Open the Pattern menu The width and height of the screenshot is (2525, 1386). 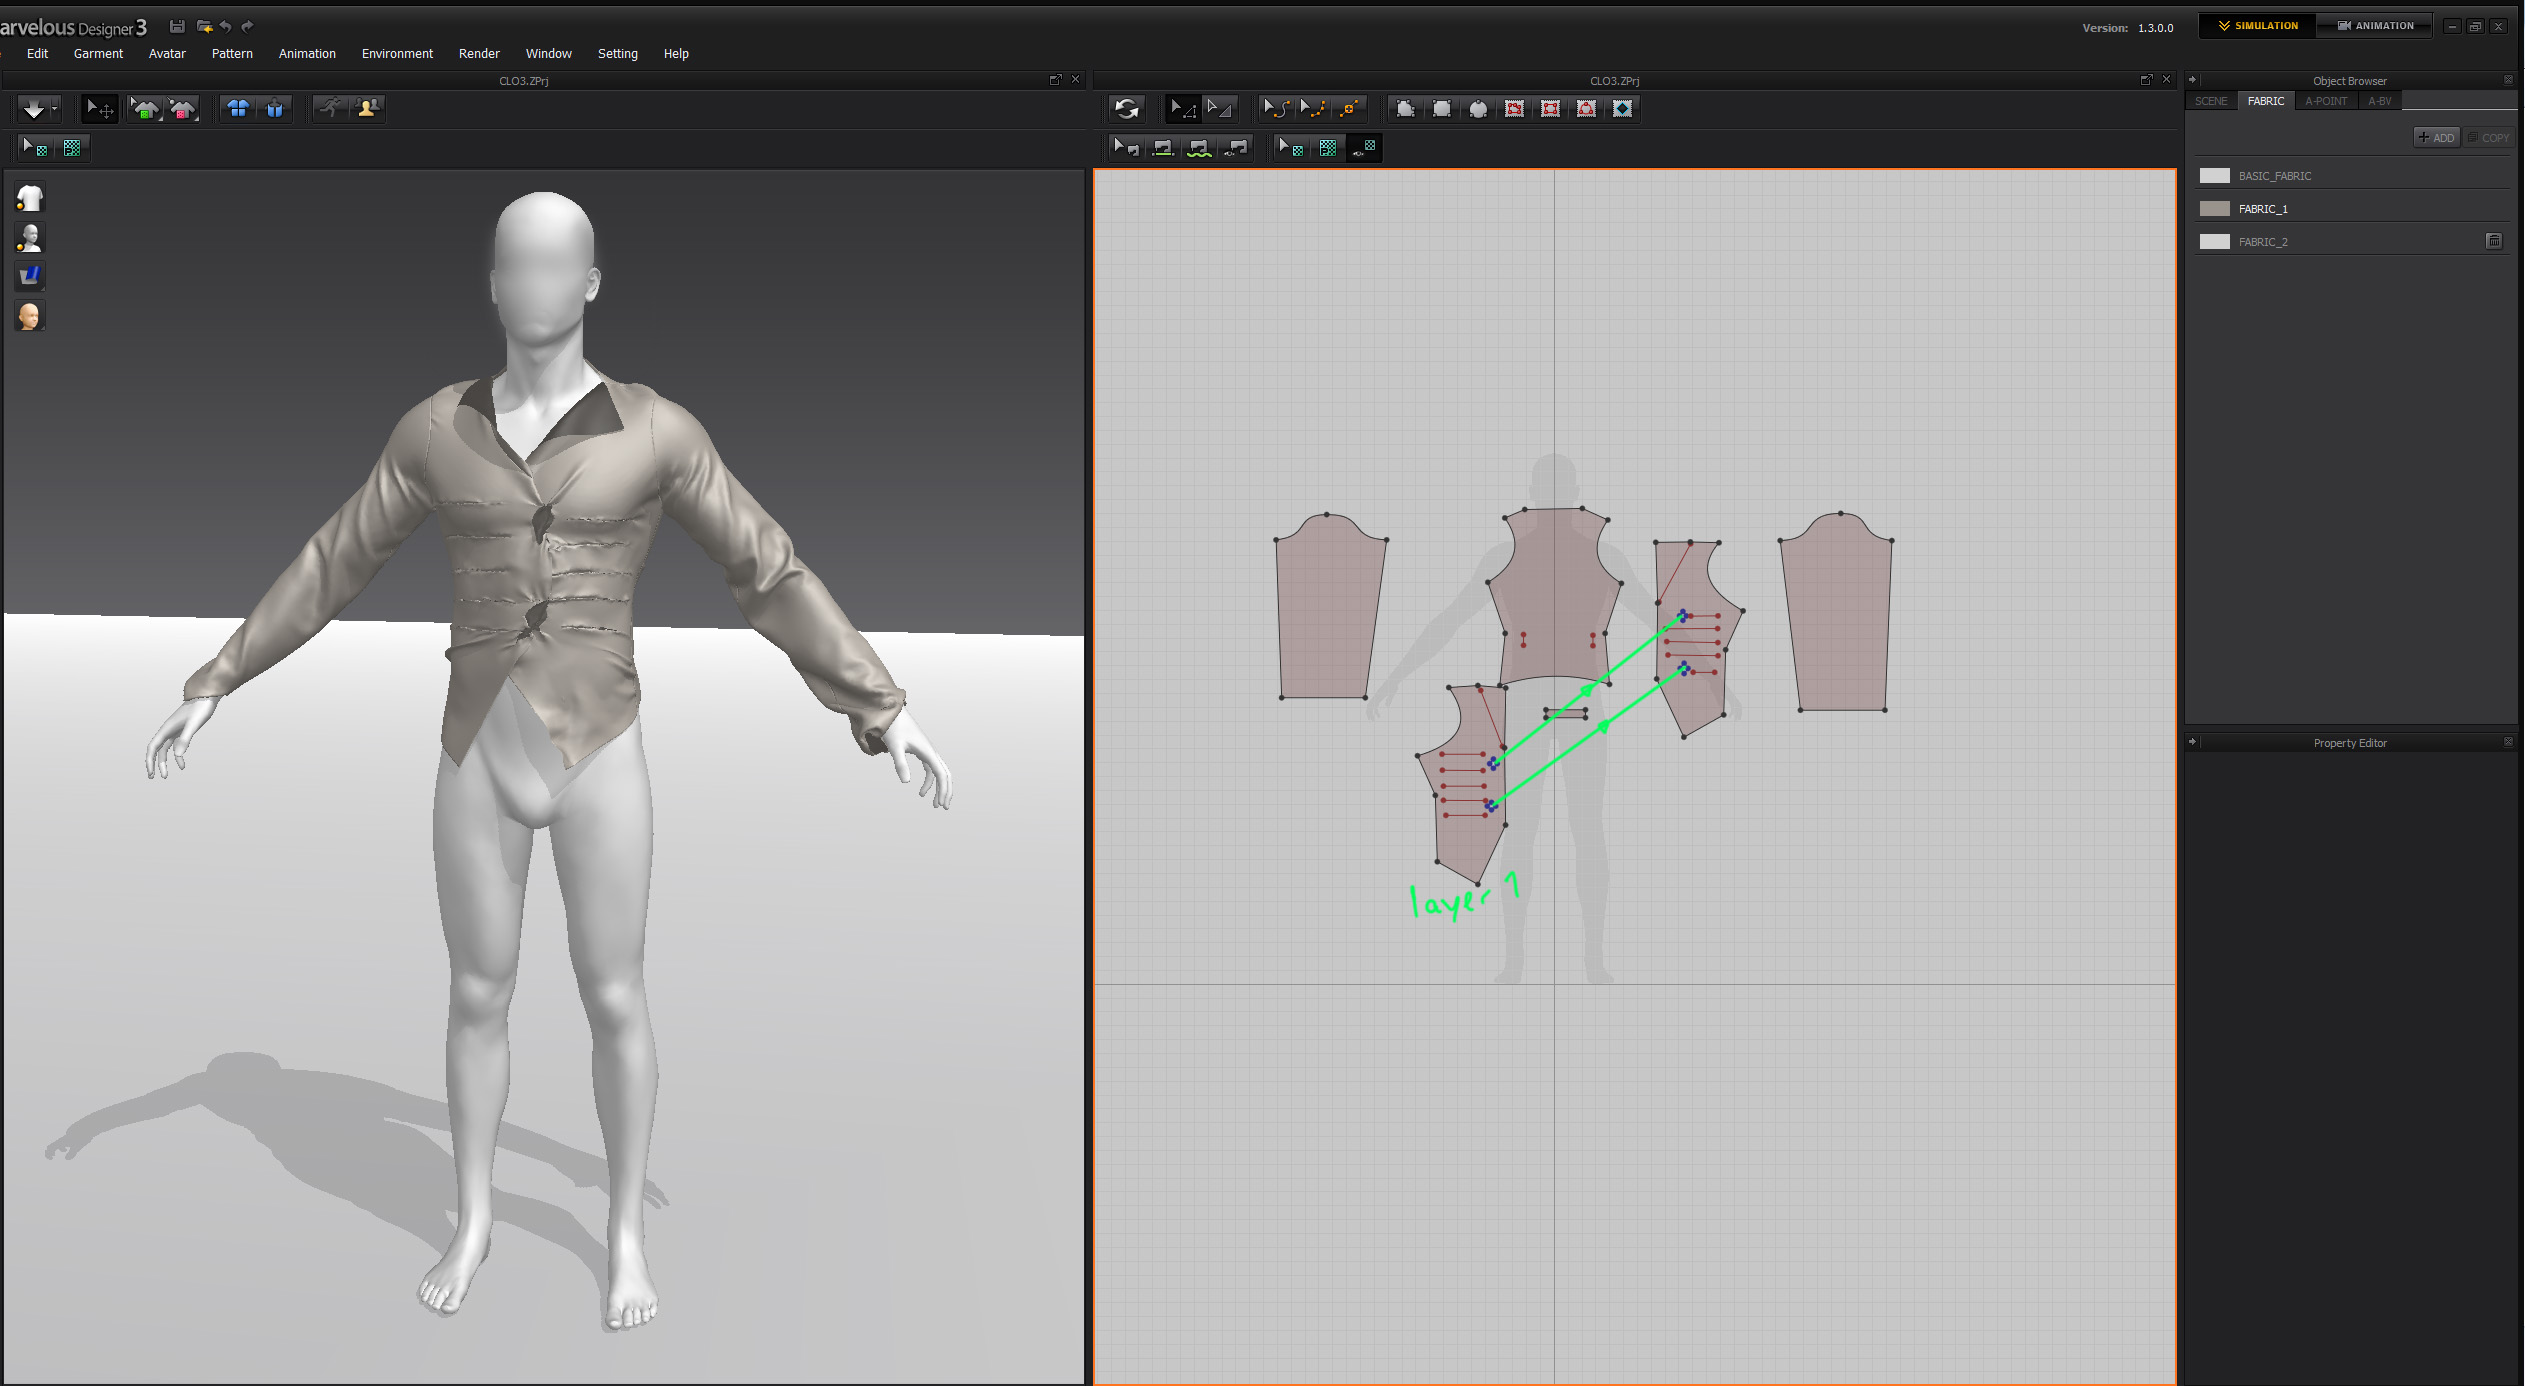pos(232,54)
